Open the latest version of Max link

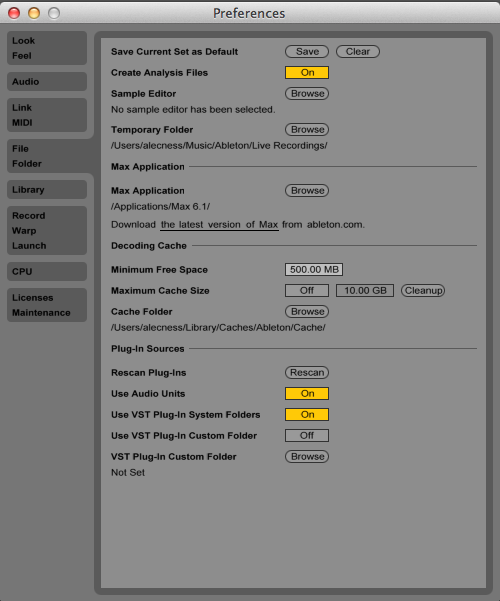click(x=219, y=225)
